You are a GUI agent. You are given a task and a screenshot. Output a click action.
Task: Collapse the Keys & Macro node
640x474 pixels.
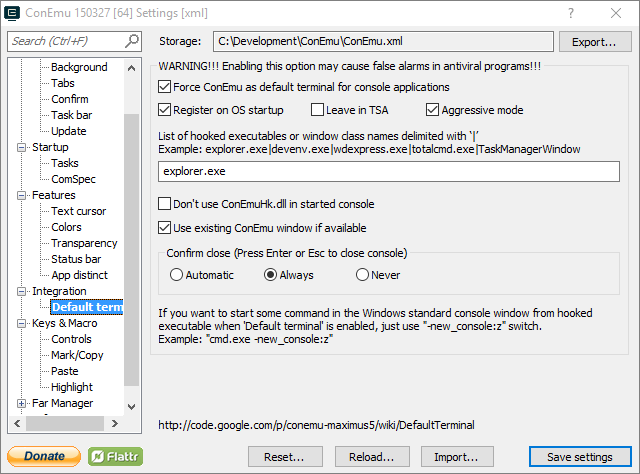coord(23,323)
